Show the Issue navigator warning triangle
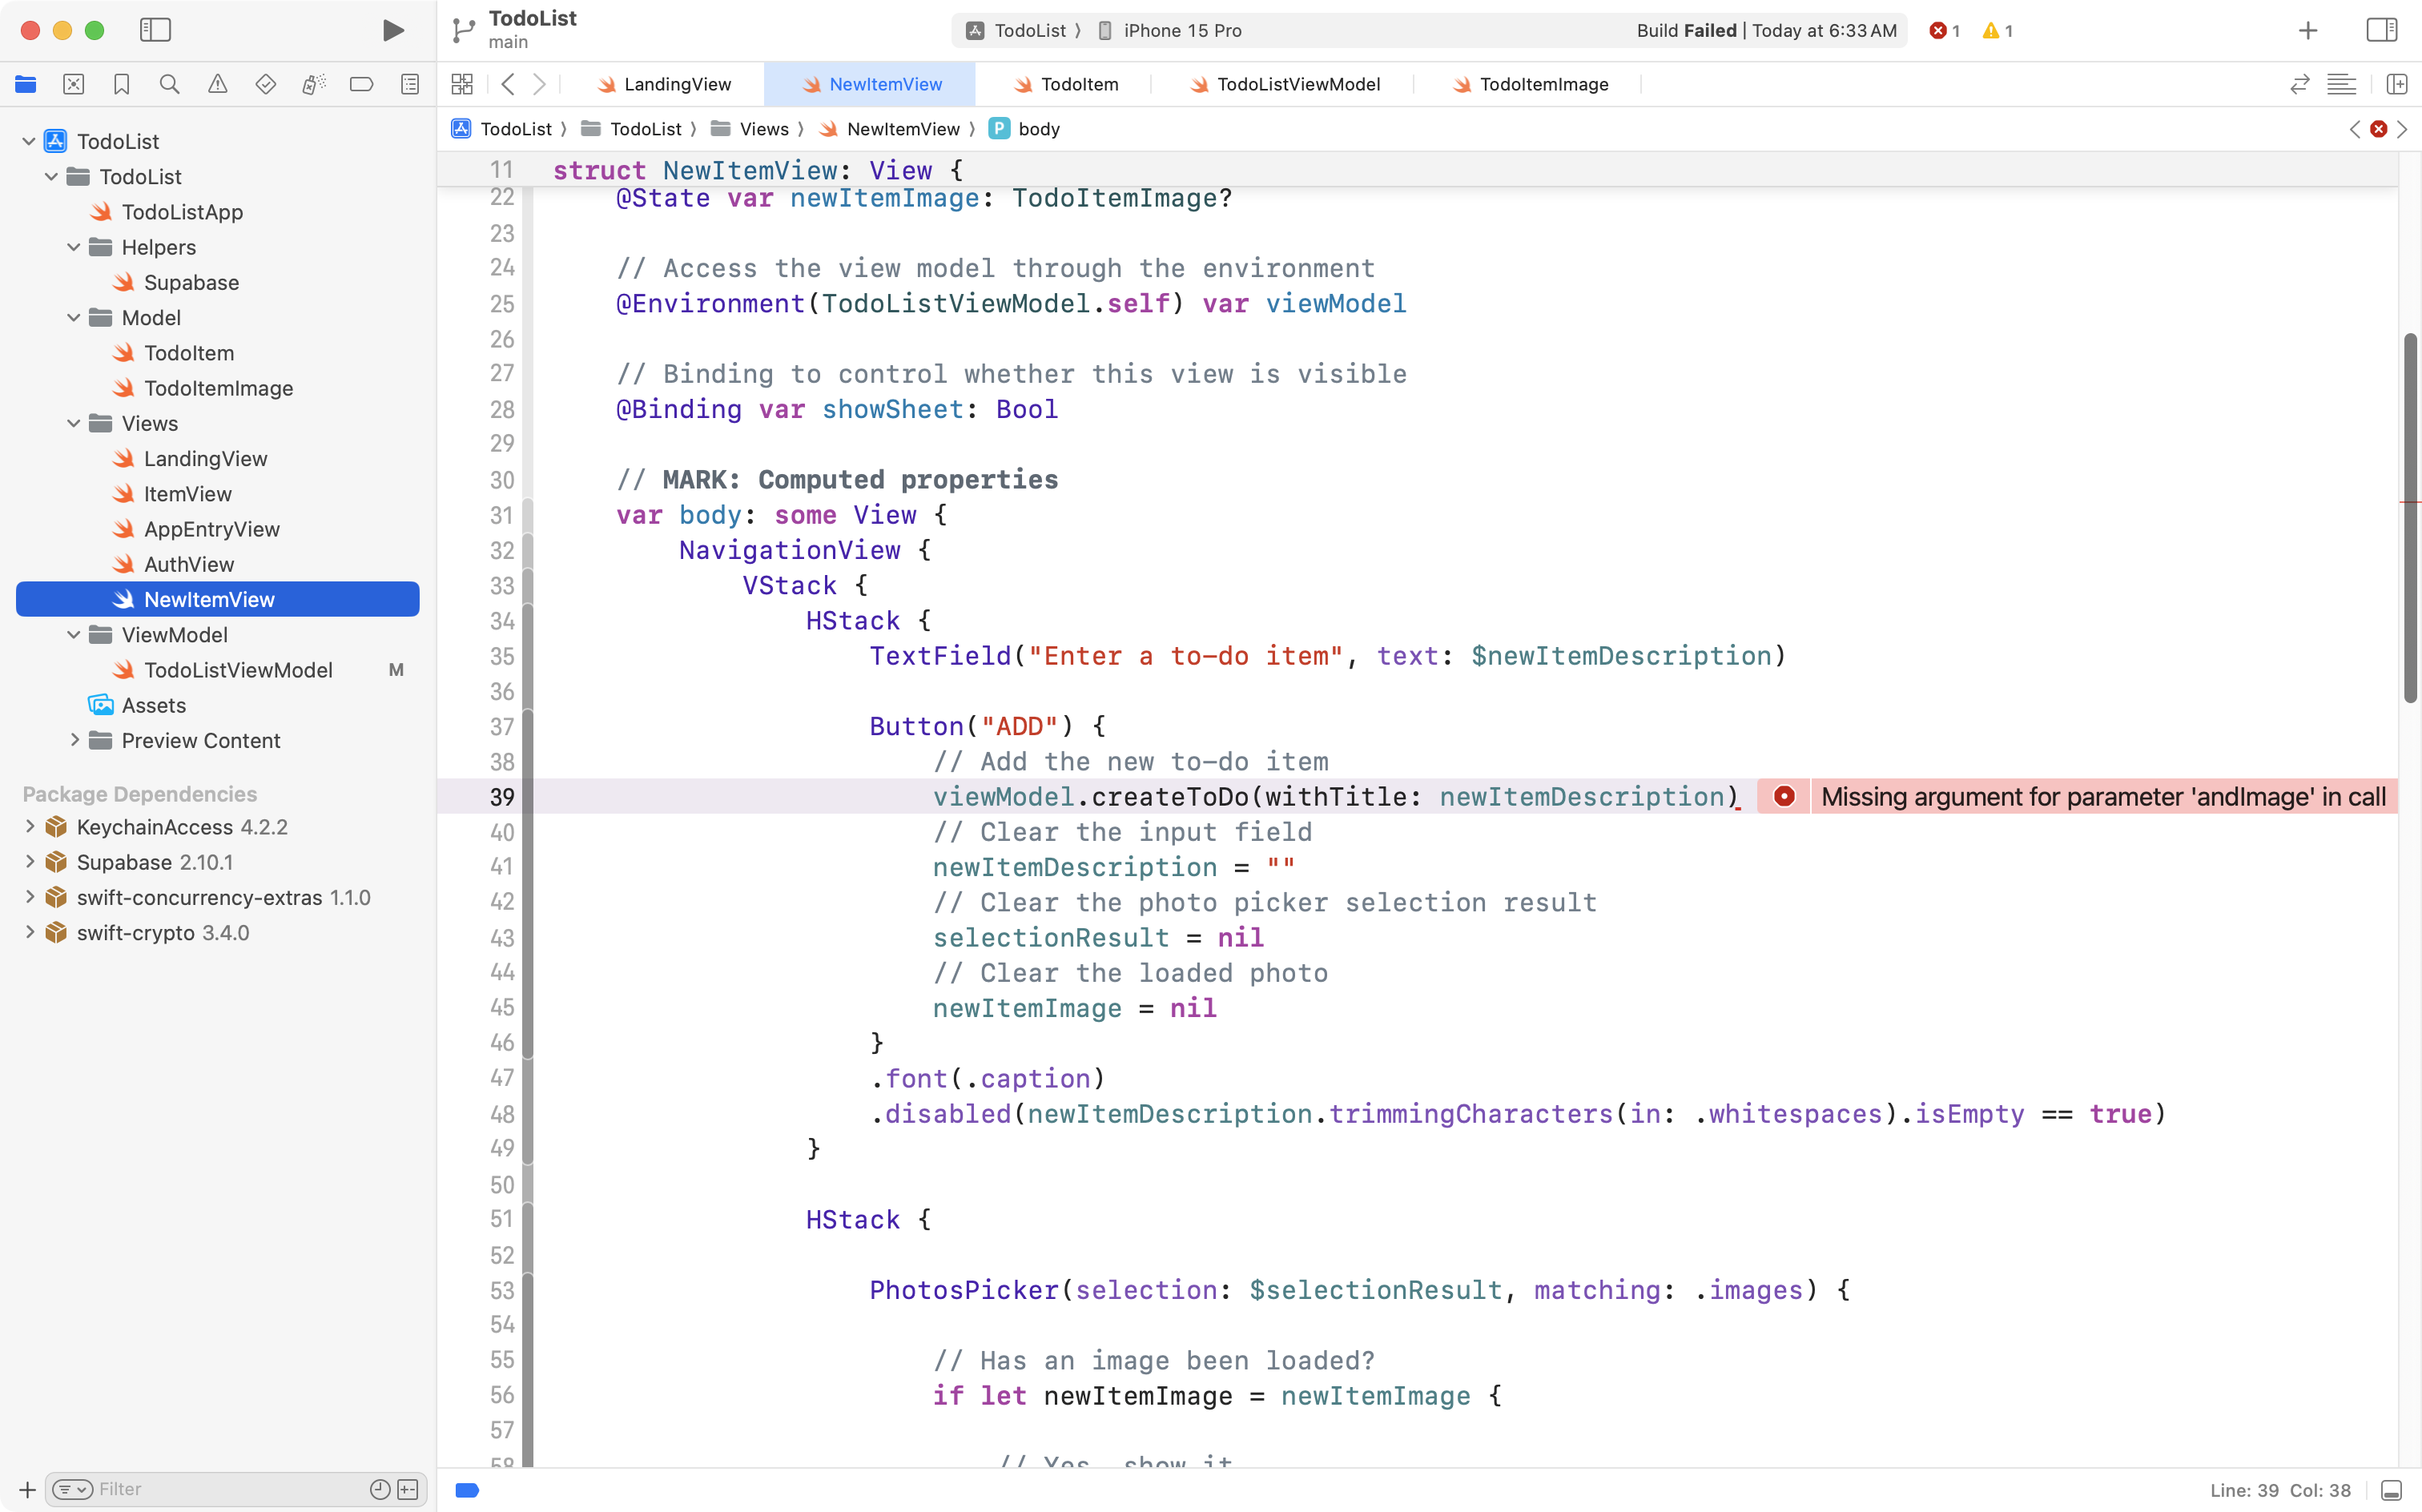The height and width of the screenshot is (1512, 2422). tap(217, 84)
